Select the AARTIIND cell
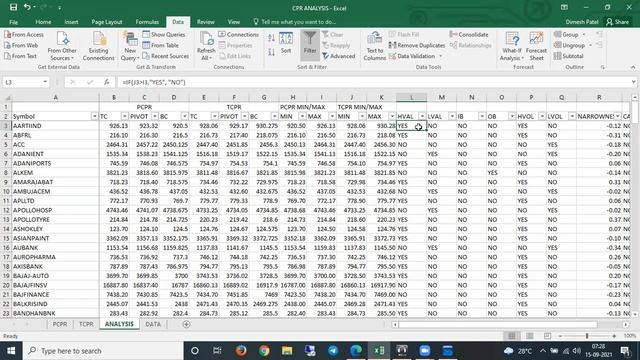This screenshot has width=640, height=360. click(x=55, y=126)
